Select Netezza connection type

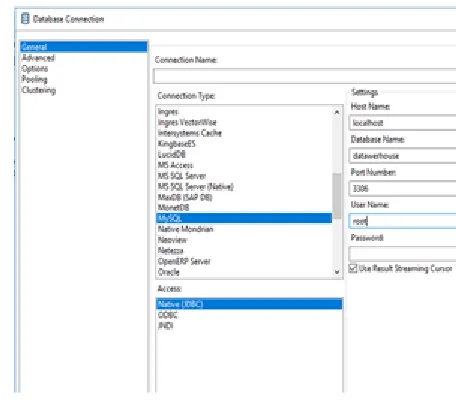click(171, 250)
